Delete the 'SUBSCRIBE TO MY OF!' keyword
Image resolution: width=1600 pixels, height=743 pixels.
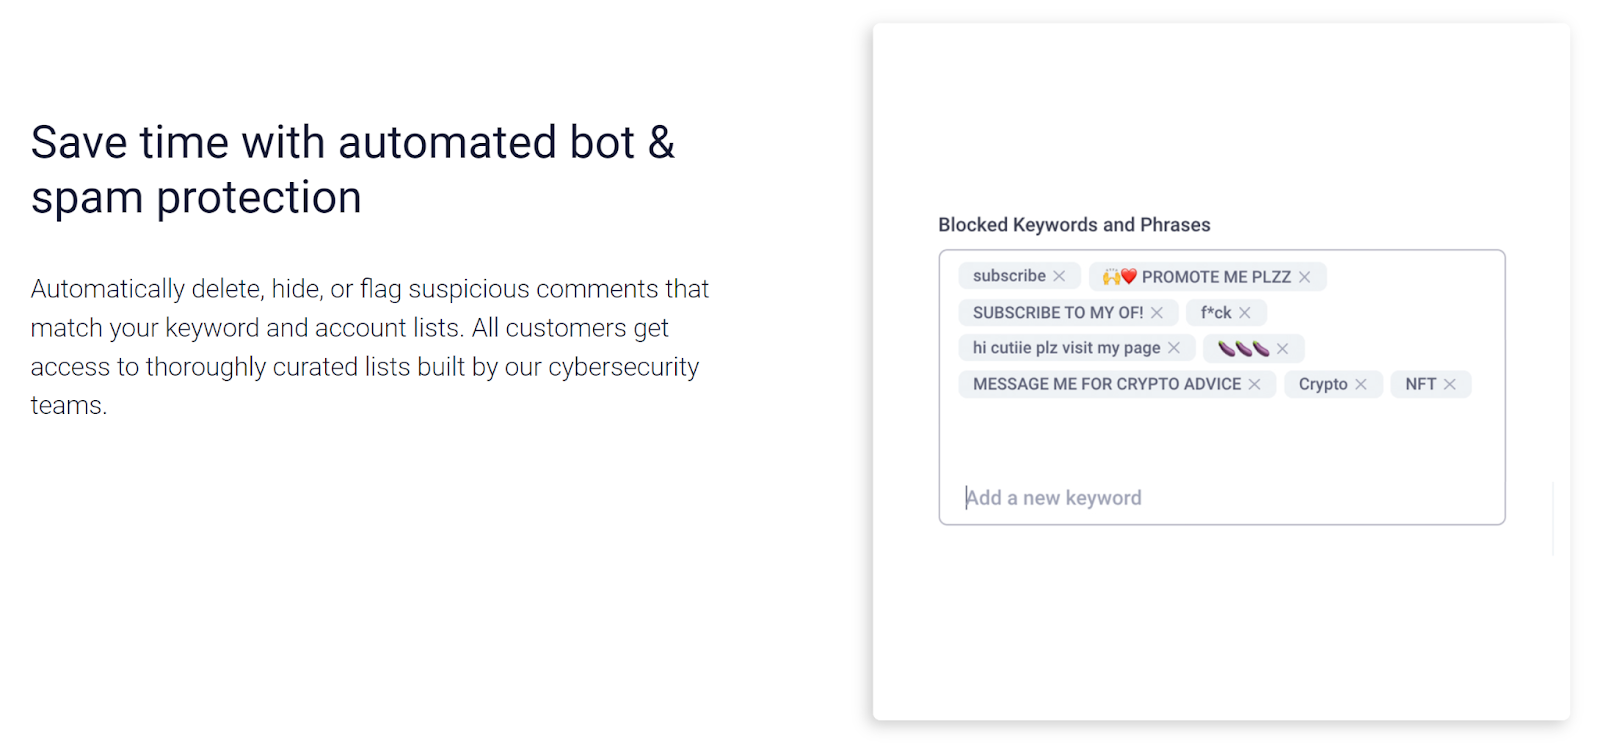point(1156,313)
